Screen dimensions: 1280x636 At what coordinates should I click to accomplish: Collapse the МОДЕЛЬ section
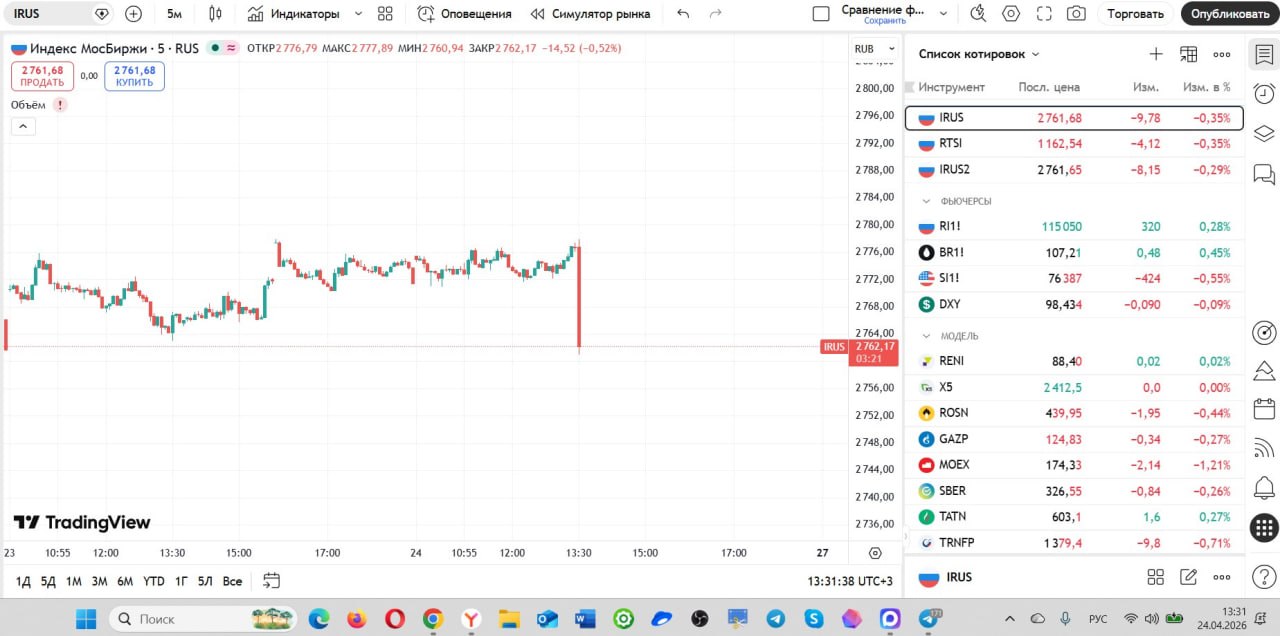point(925,336)
